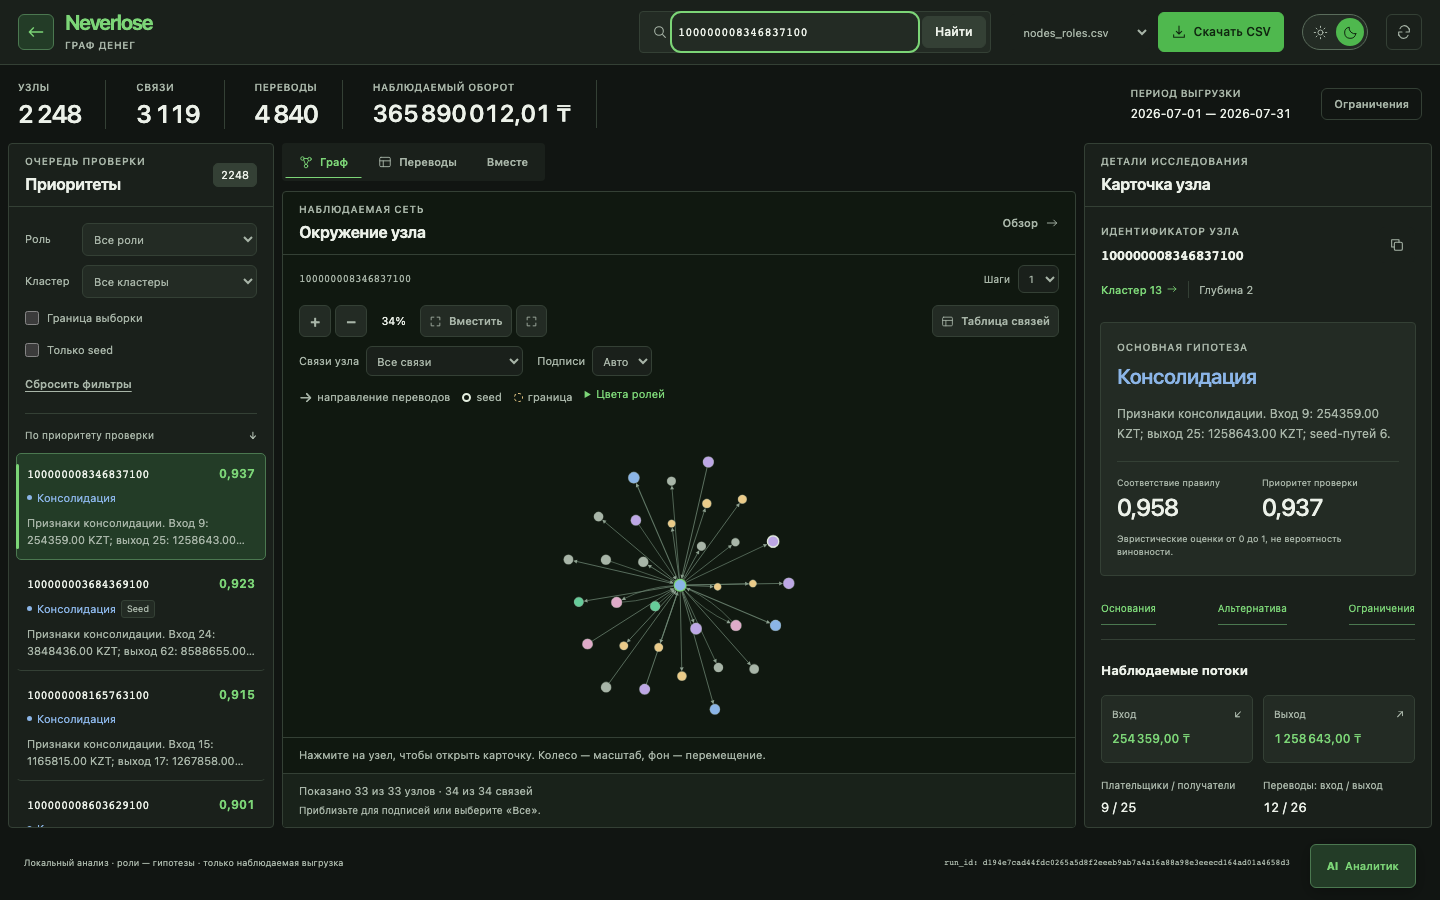Copy the node identifier with the copy icon
Image resolution: width=1440 pixels, height=900 pixels.
[1397, 245]
